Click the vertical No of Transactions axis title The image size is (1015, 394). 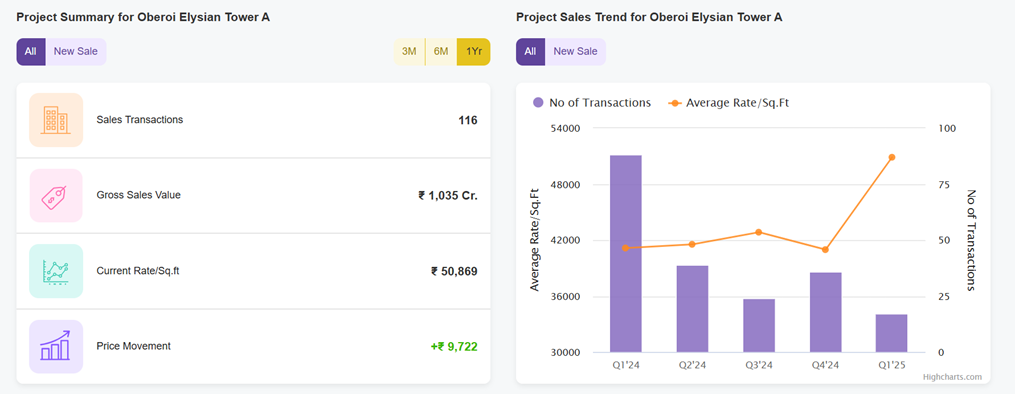click(970, 240)
